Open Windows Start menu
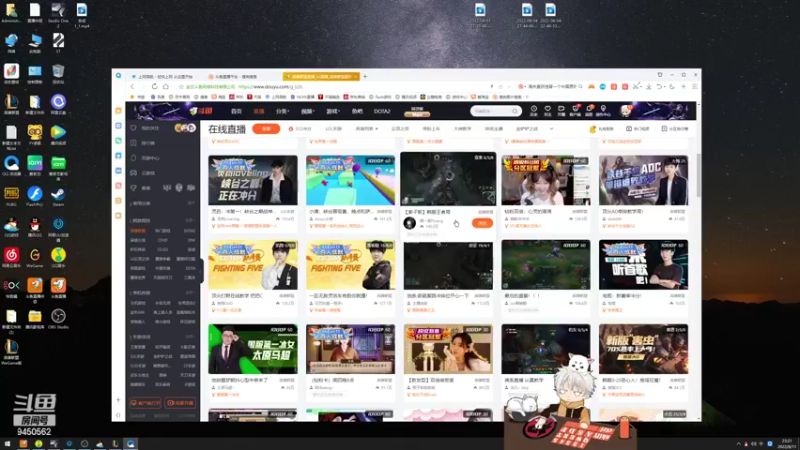 [x=7, y=444]
